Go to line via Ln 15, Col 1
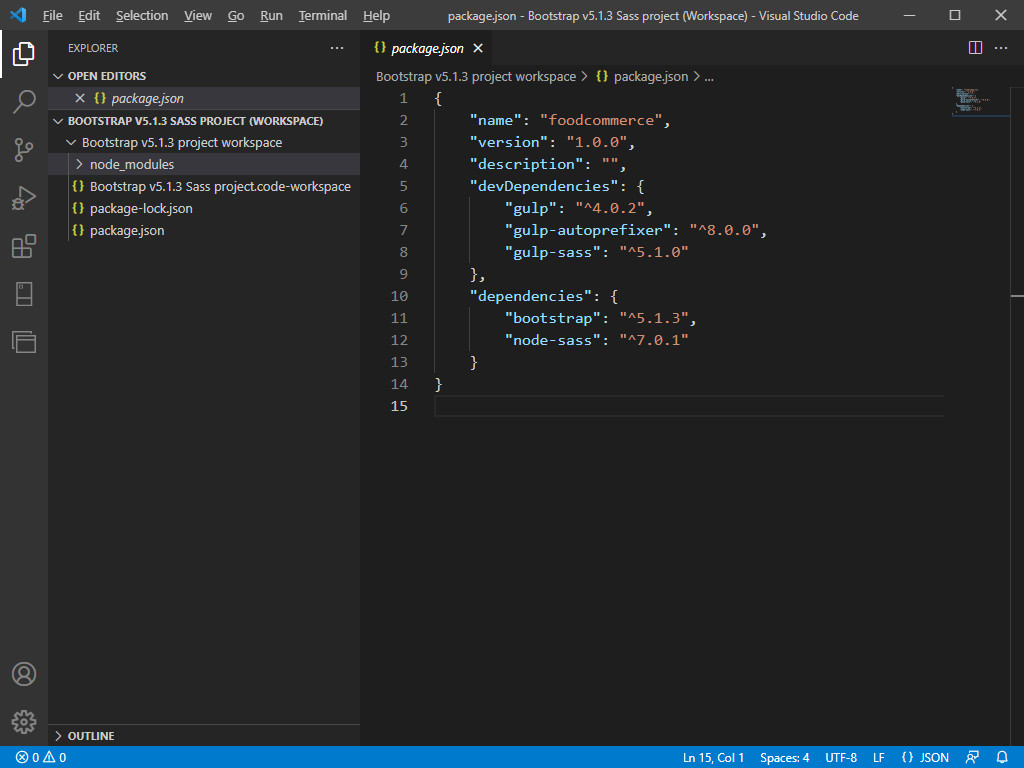 [x=713, y=758]
